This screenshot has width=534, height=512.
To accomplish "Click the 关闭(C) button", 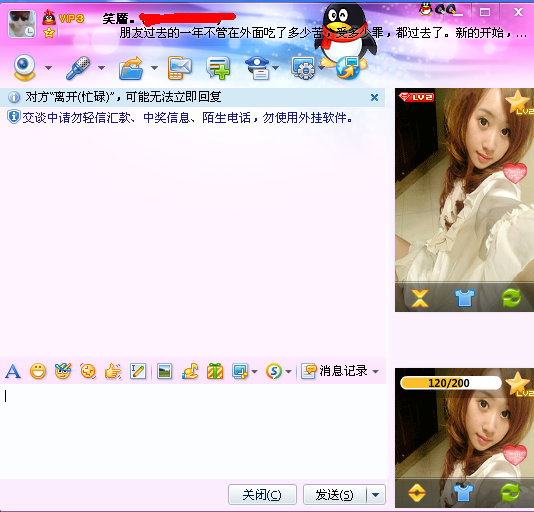I will click(x=262, y=494).
